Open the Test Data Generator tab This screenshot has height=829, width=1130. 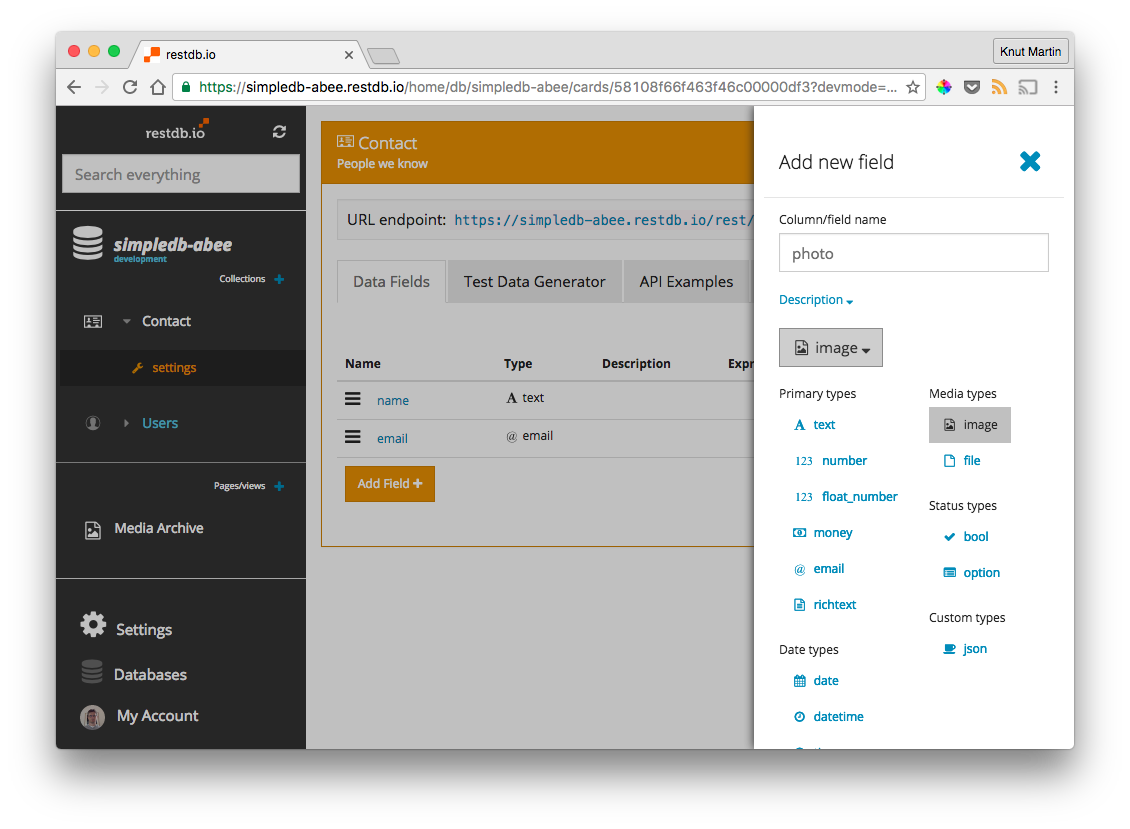point(535,282)
